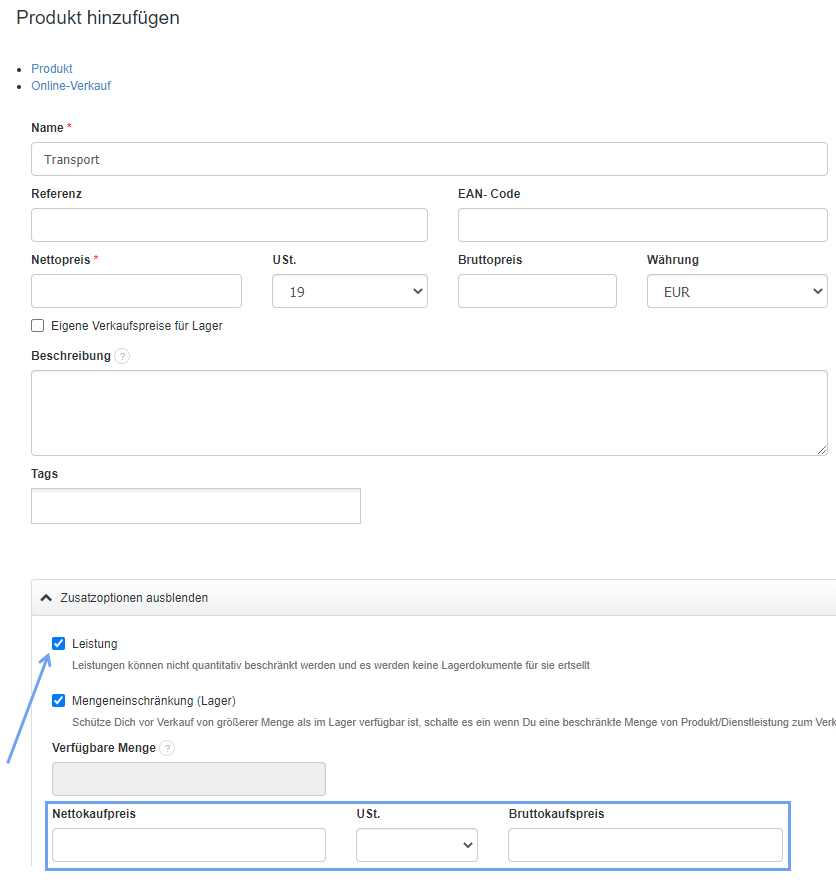This screenshot has width=836, height=880.
Task: Click the help icon next to Beschreibung
Action: click(x=122, y=356)
